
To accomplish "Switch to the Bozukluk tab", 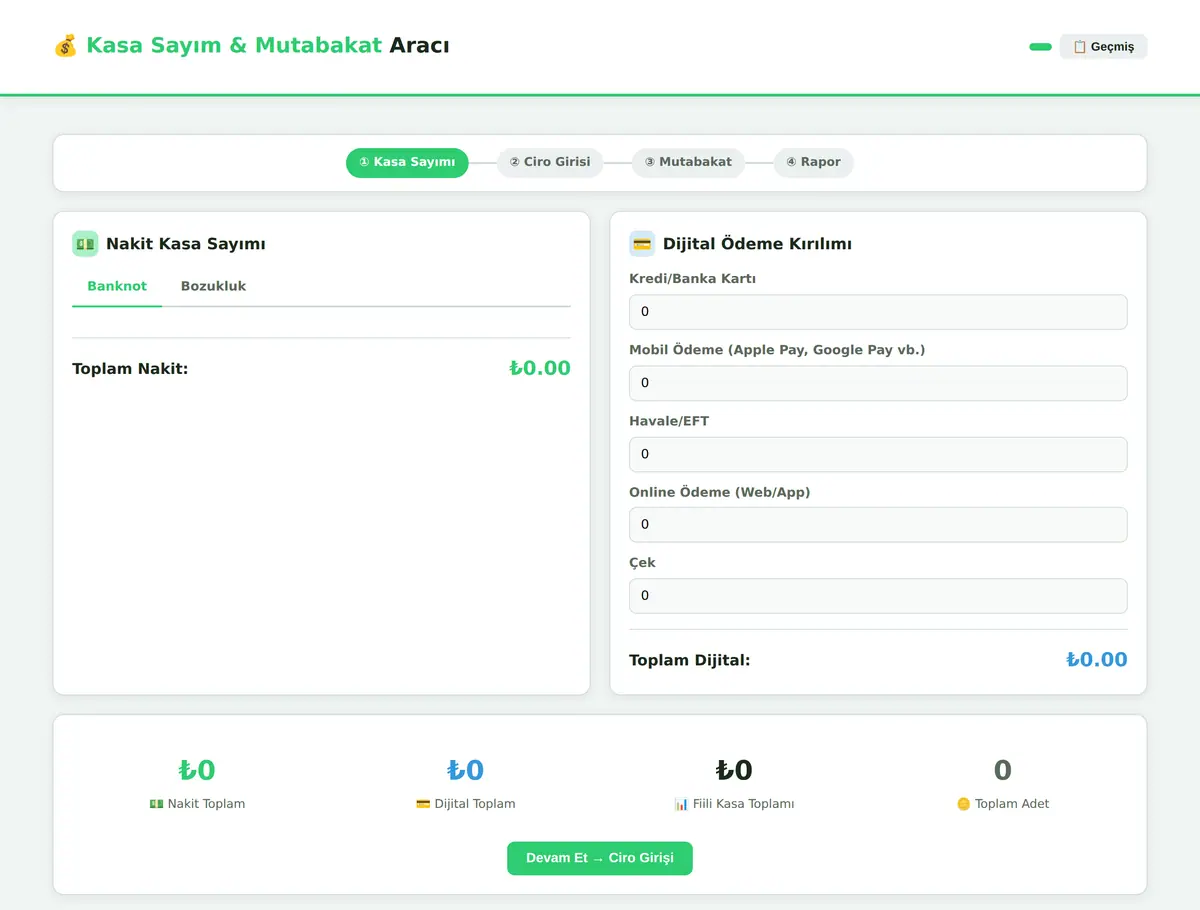I will coord(213,286).
